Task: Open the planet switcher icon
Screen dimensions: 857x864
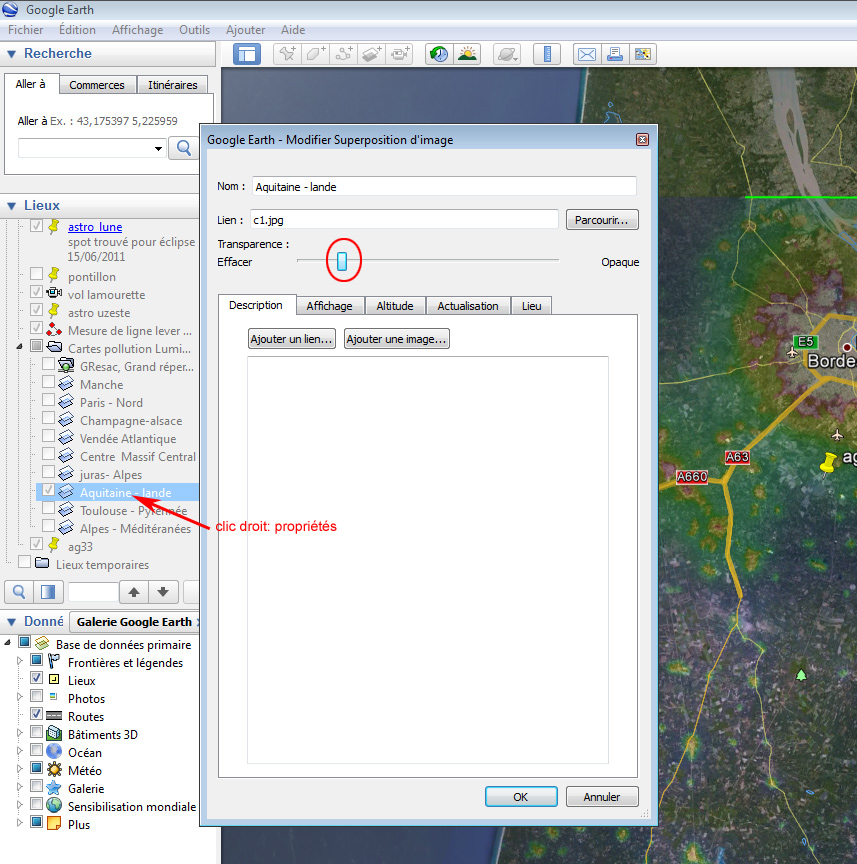Action: tap(507, 54)
